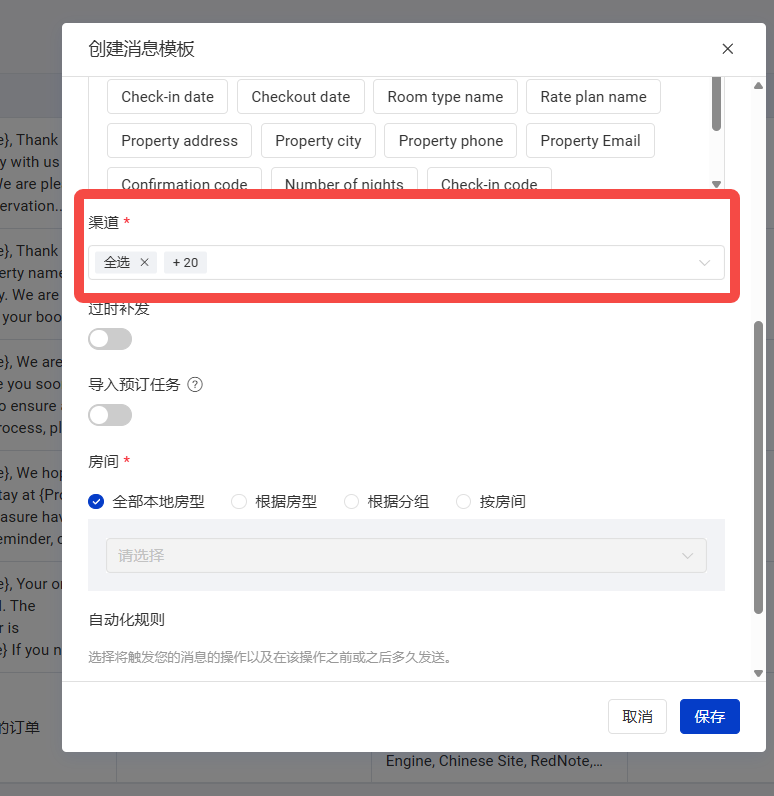This screenshot has width=774, height=796.
Task: Click the variable list scrollbar down arrow
Action: [x=716, y=184]
